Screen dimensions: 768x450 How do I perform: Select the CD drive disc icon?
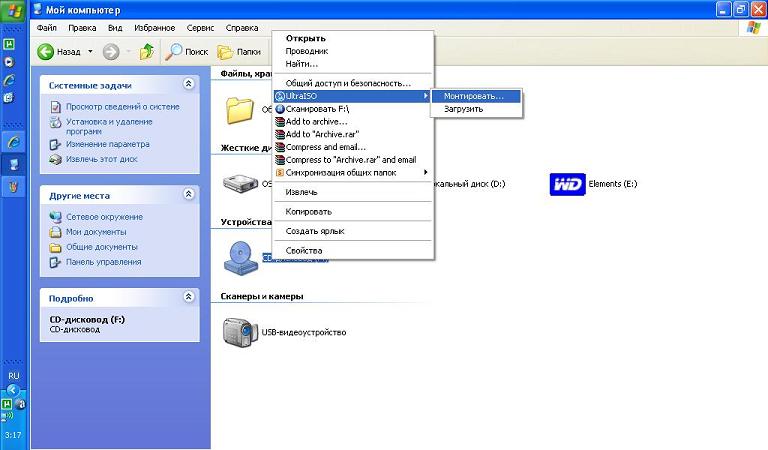(241, 256)
